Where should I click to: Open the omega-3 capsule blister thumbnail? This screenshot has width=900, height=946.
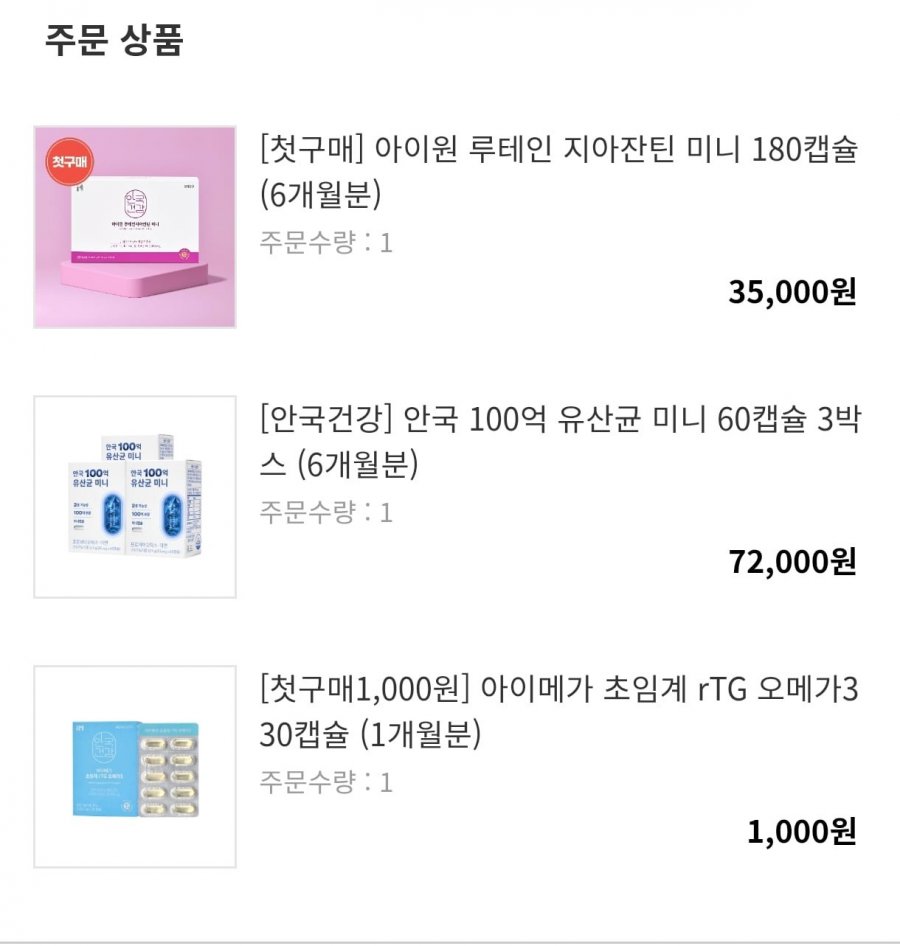click(135, 767)
